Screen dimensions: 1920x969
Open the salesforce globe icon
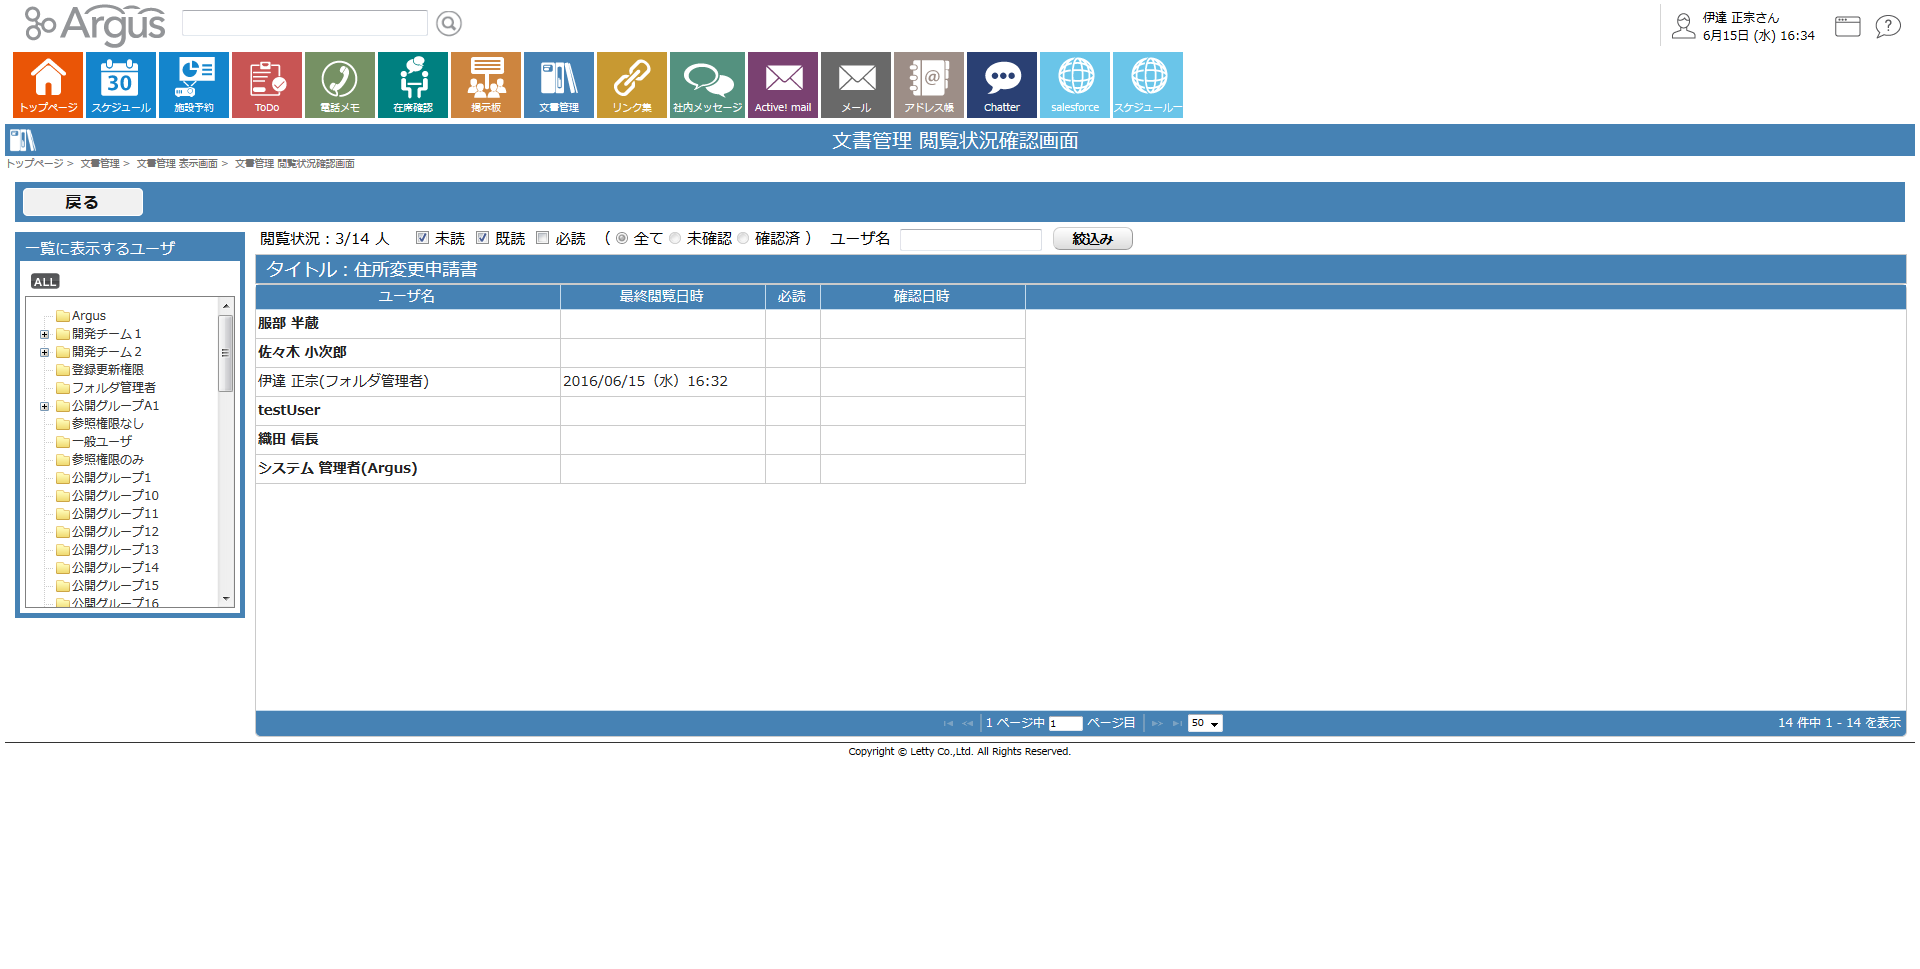click(x=1075, y=85)
